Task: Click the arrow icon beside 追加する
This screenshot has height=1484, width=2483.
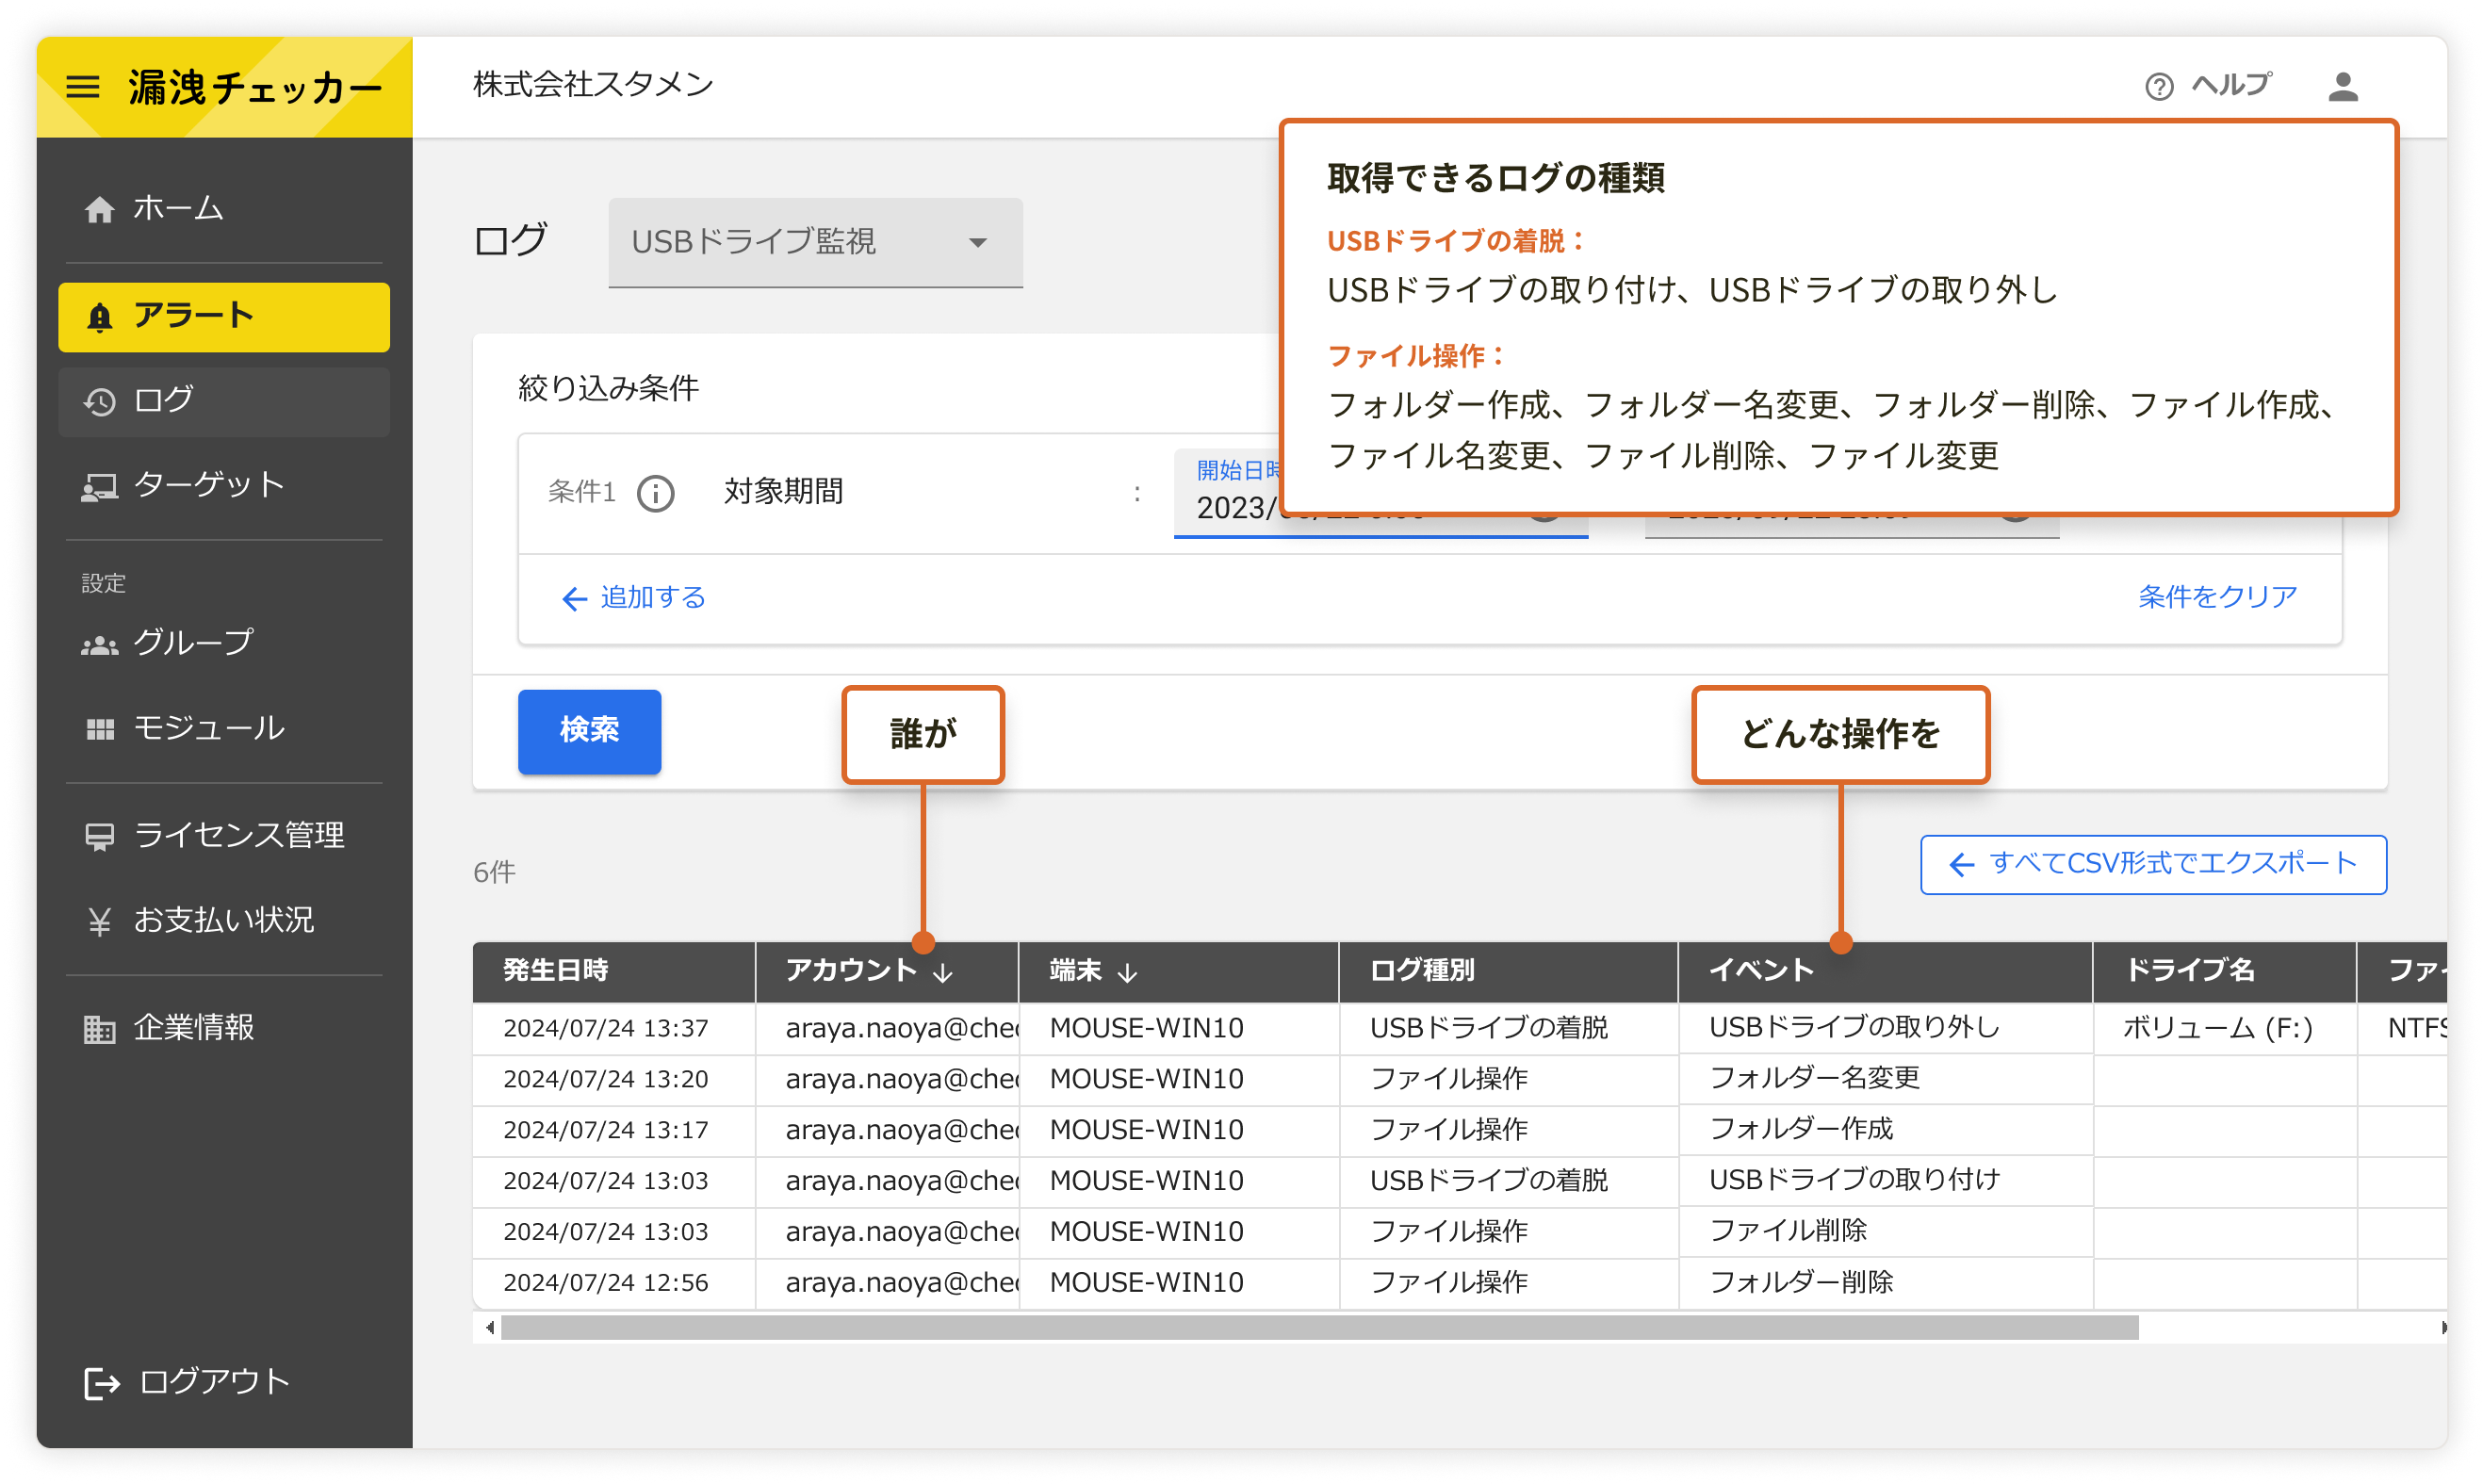Action: point(573,598)
